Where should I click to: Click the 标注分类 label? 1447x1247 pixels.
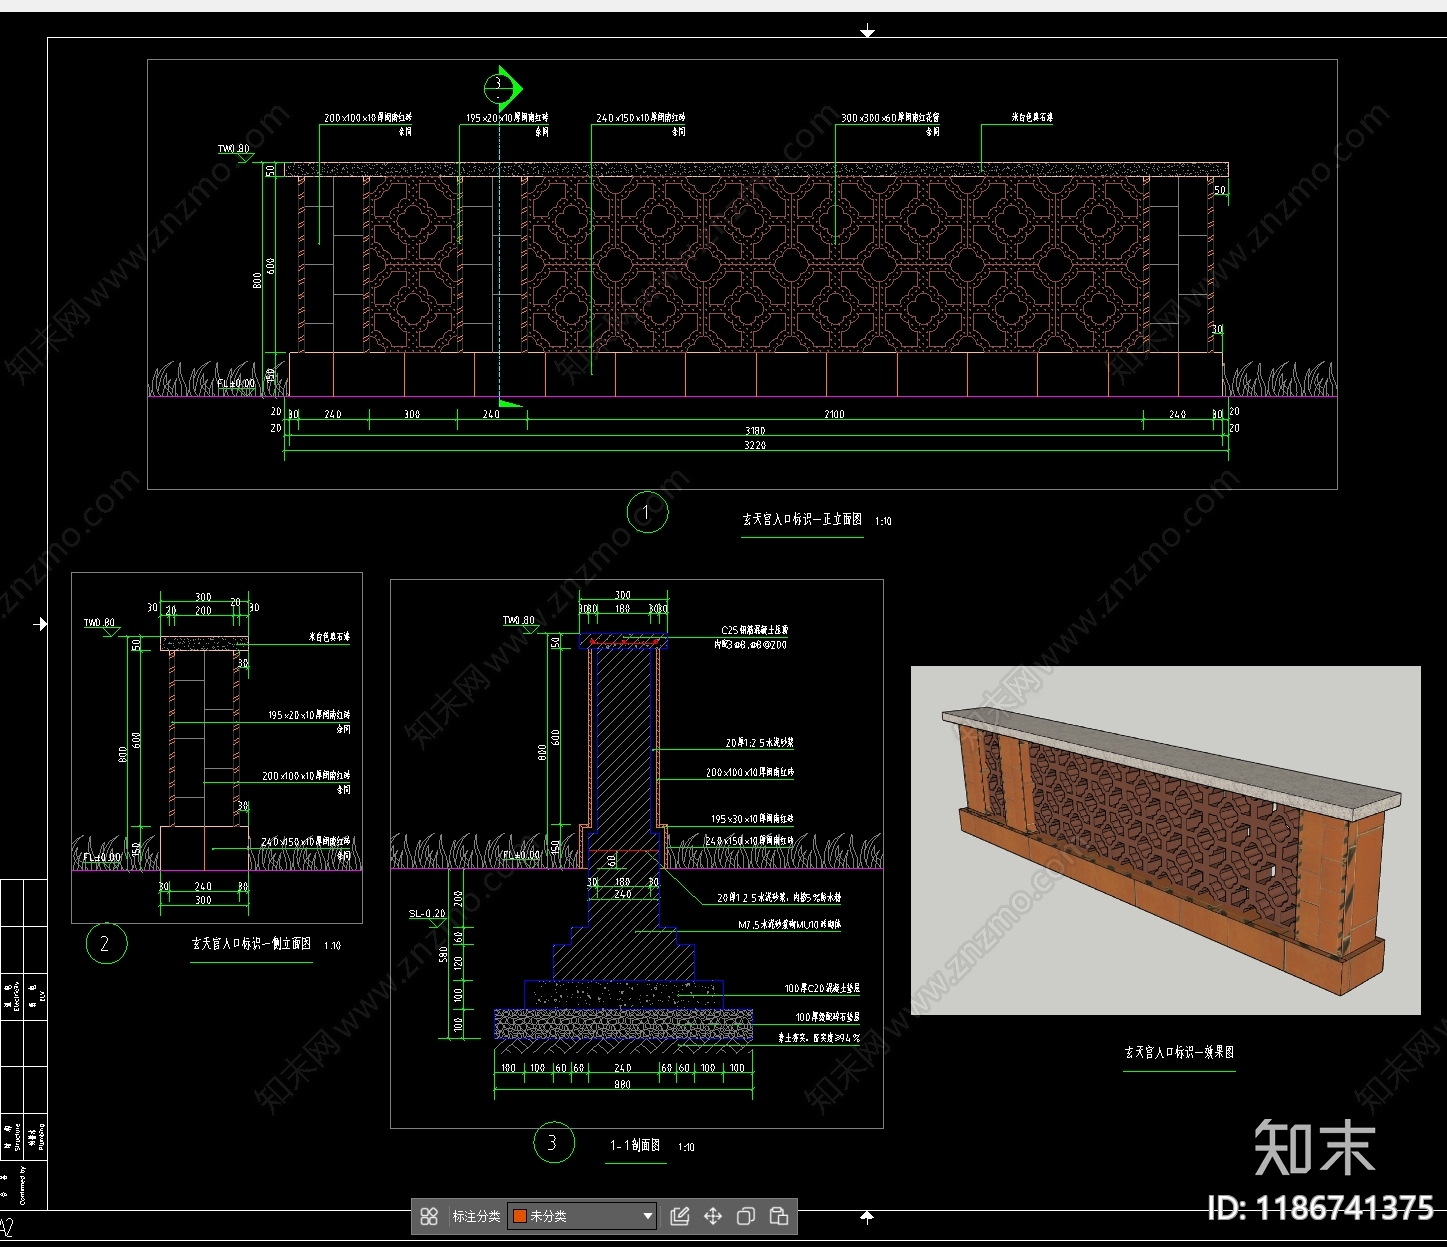click(476, 1216)
